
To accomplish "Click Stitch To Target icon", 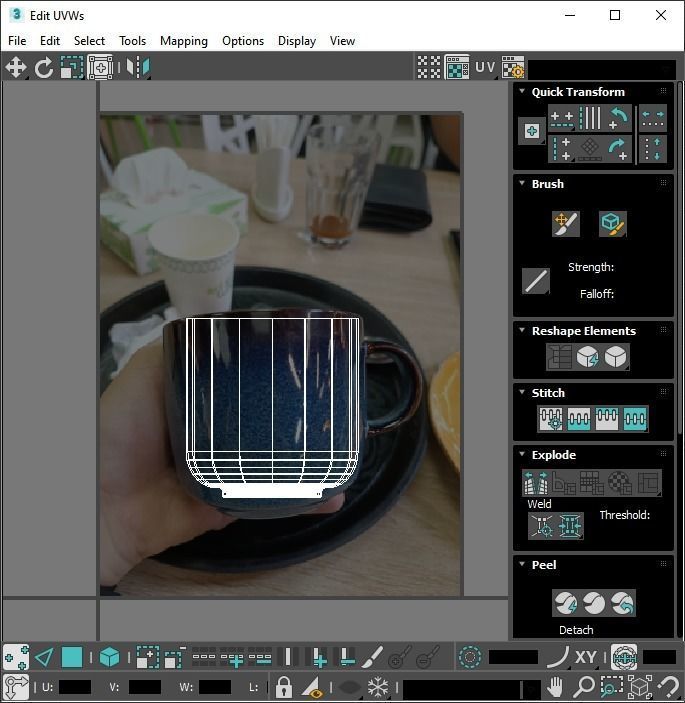I will (x=551, y=419).
